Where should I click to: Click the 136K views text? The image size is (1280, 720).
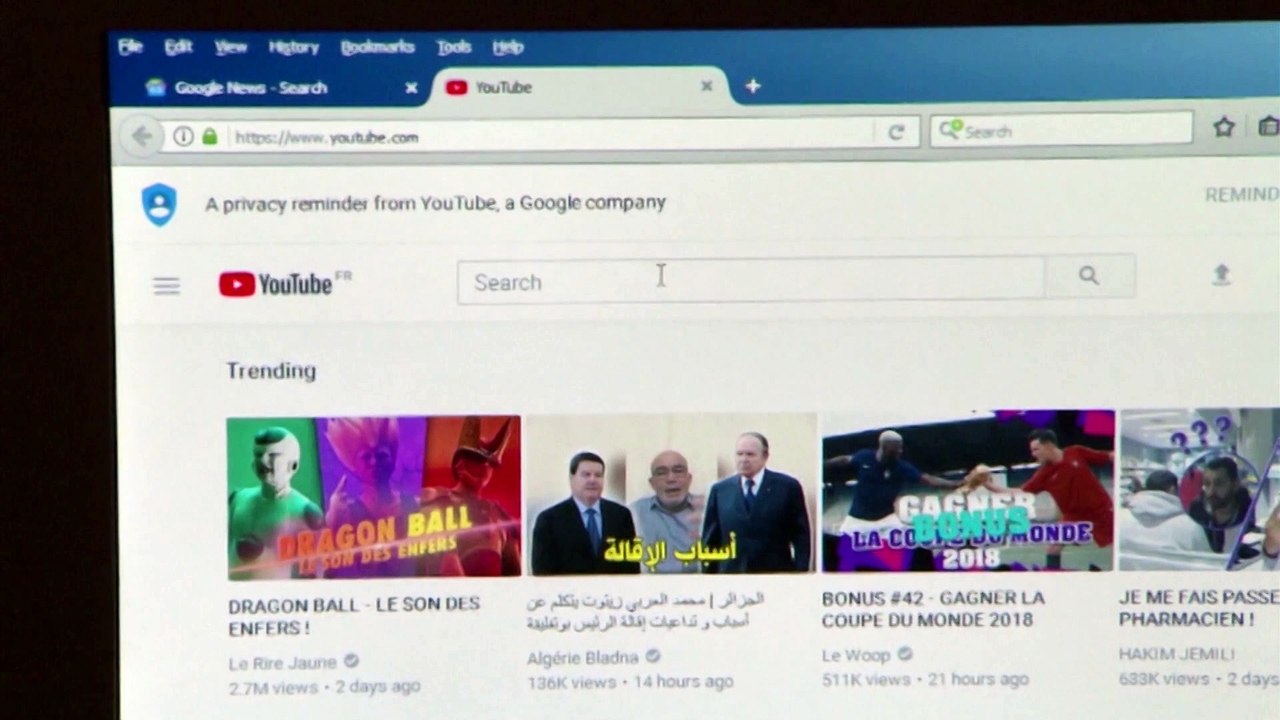[572, 682]
